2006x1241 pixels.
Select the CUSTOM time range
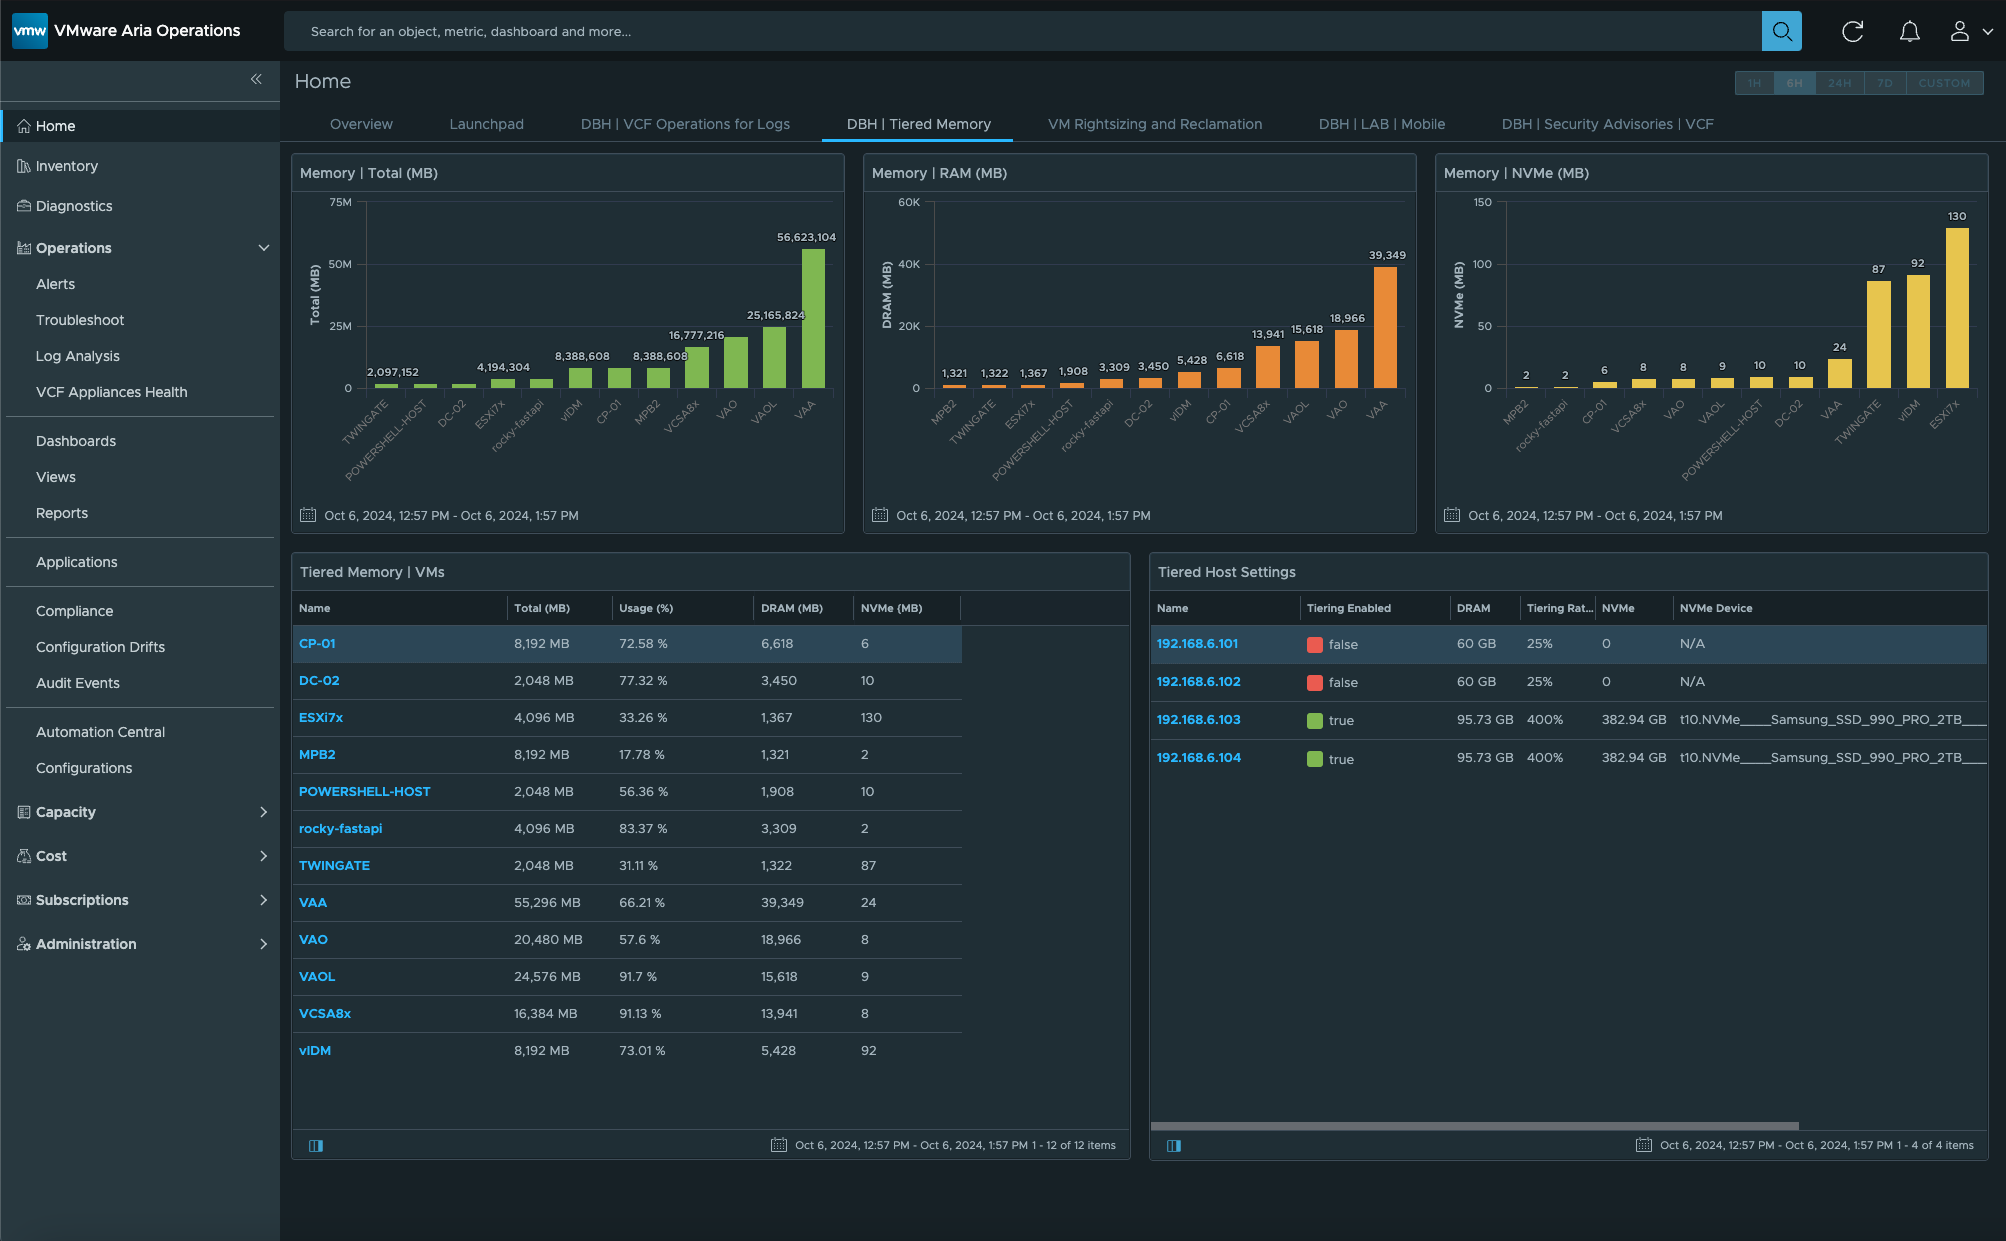1944,83
